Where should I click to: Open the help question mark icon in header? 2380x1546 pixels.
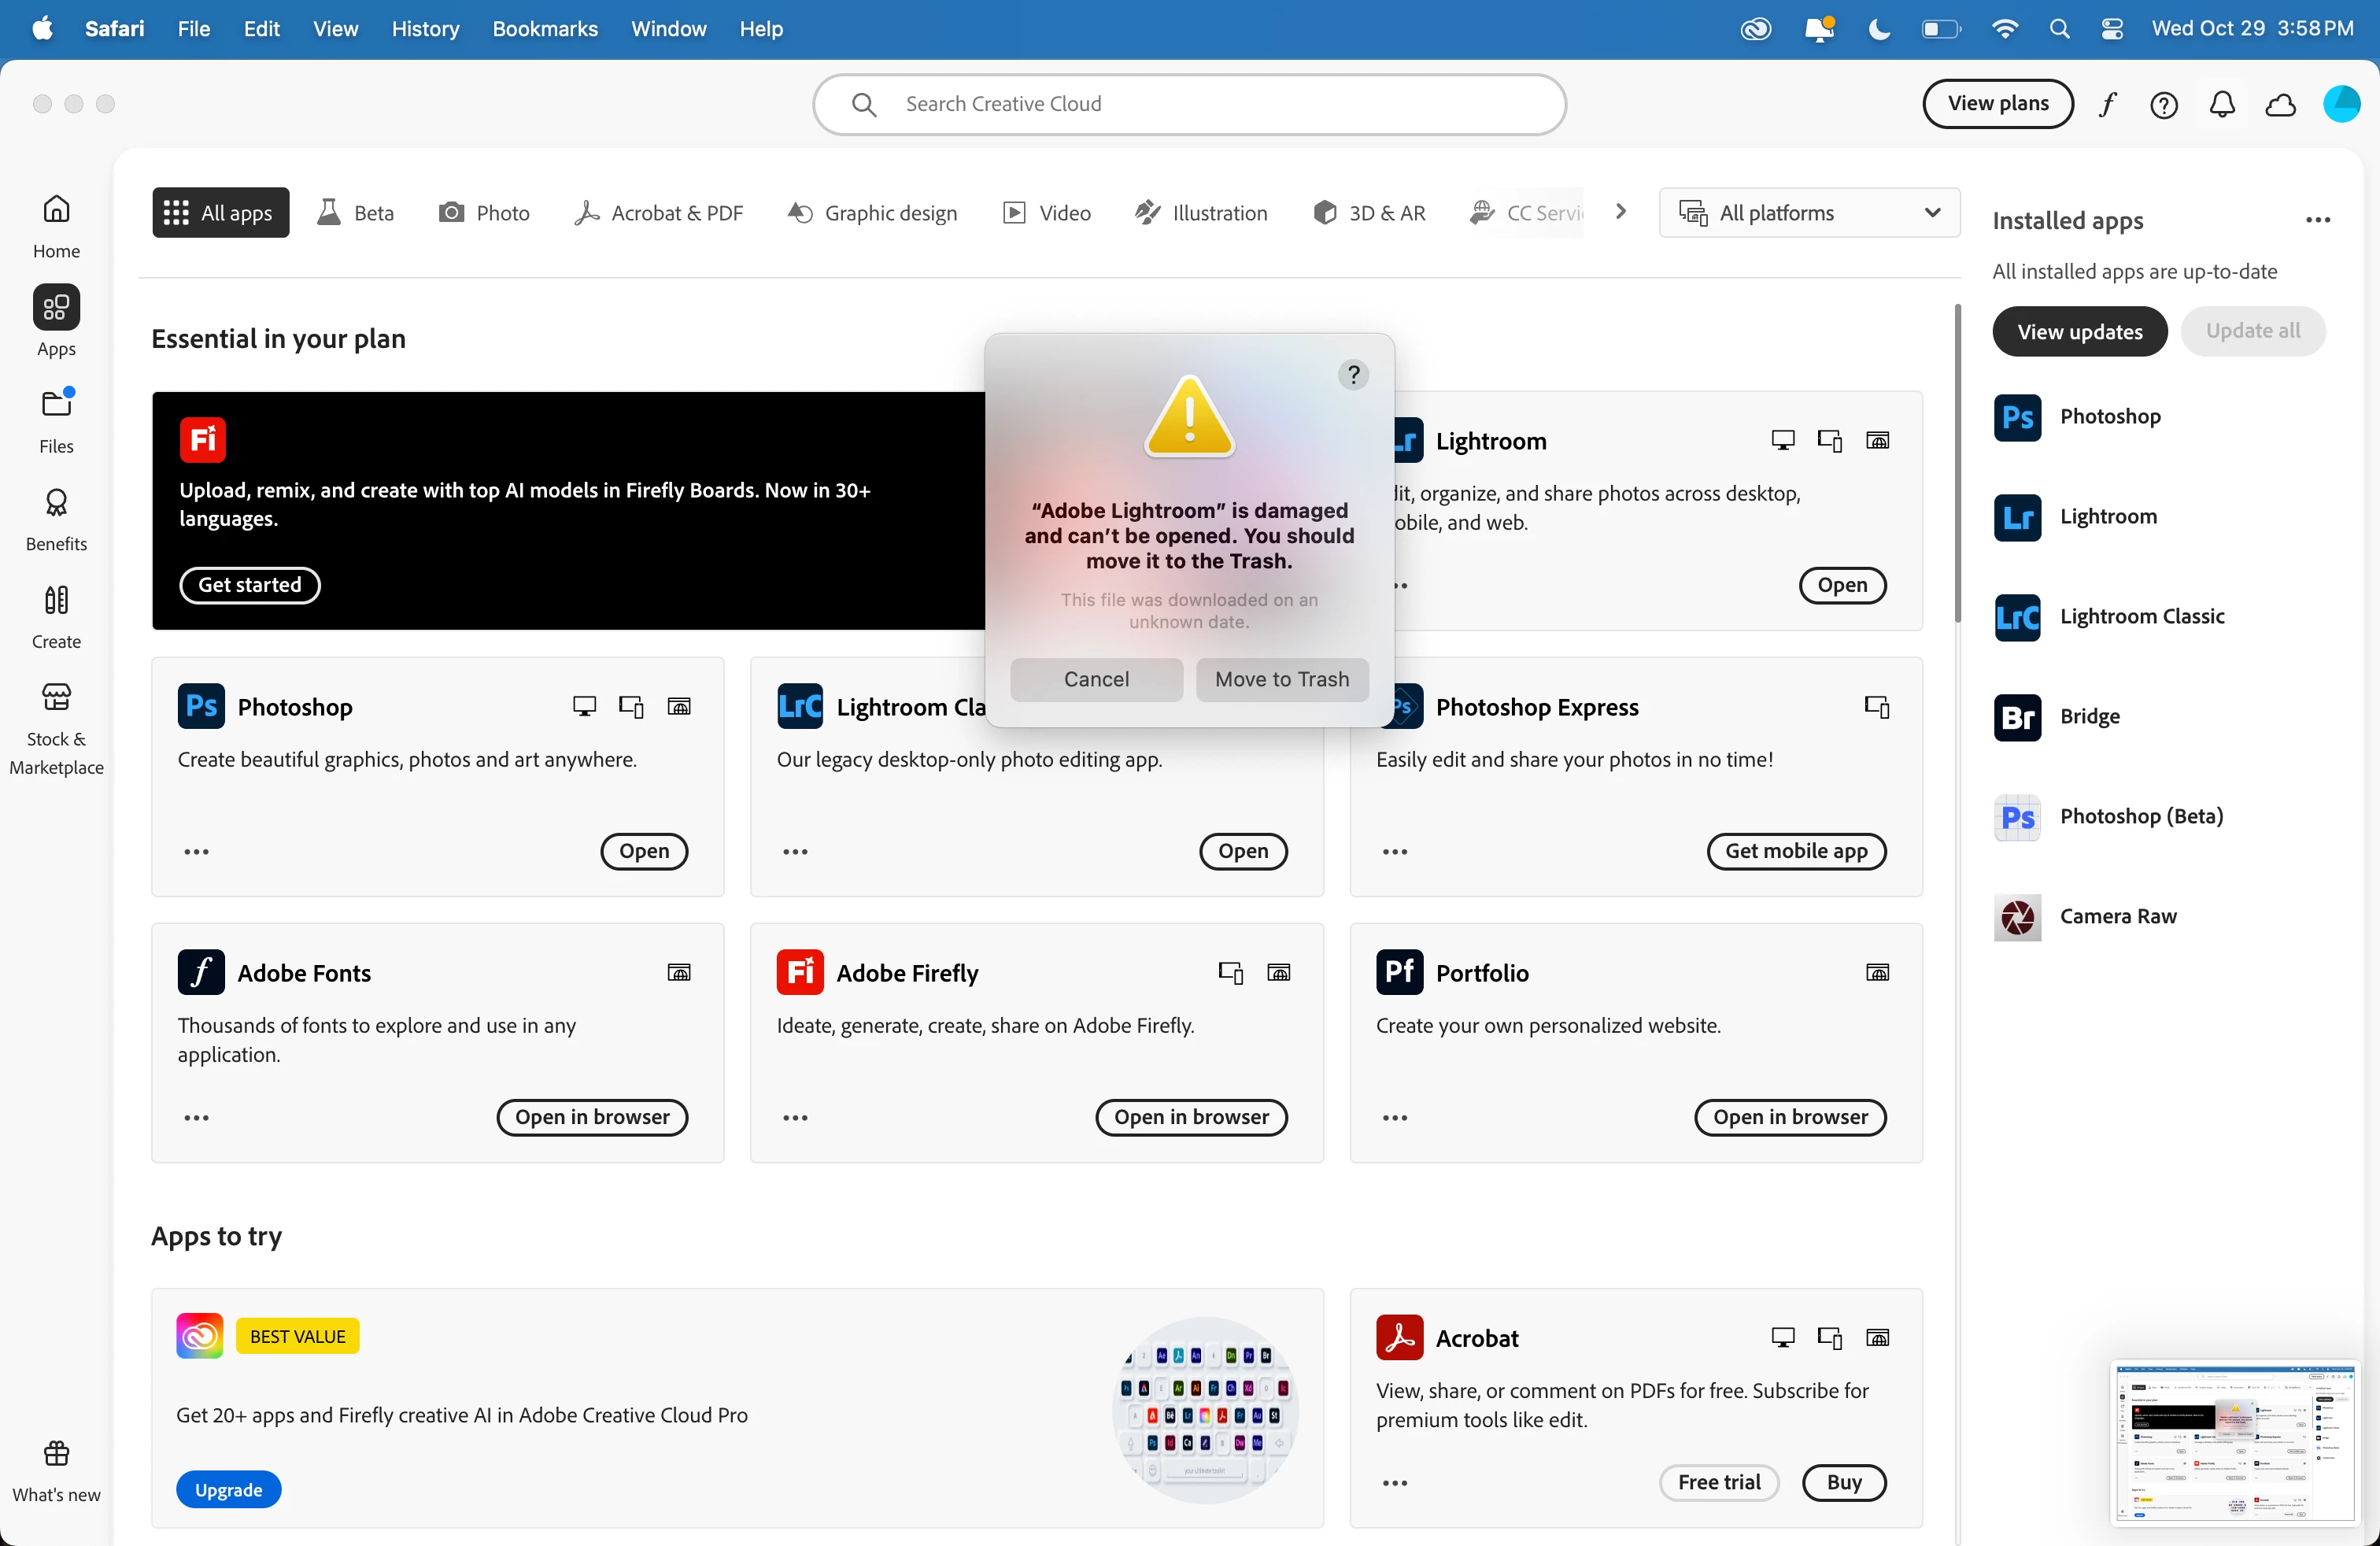2163,104
